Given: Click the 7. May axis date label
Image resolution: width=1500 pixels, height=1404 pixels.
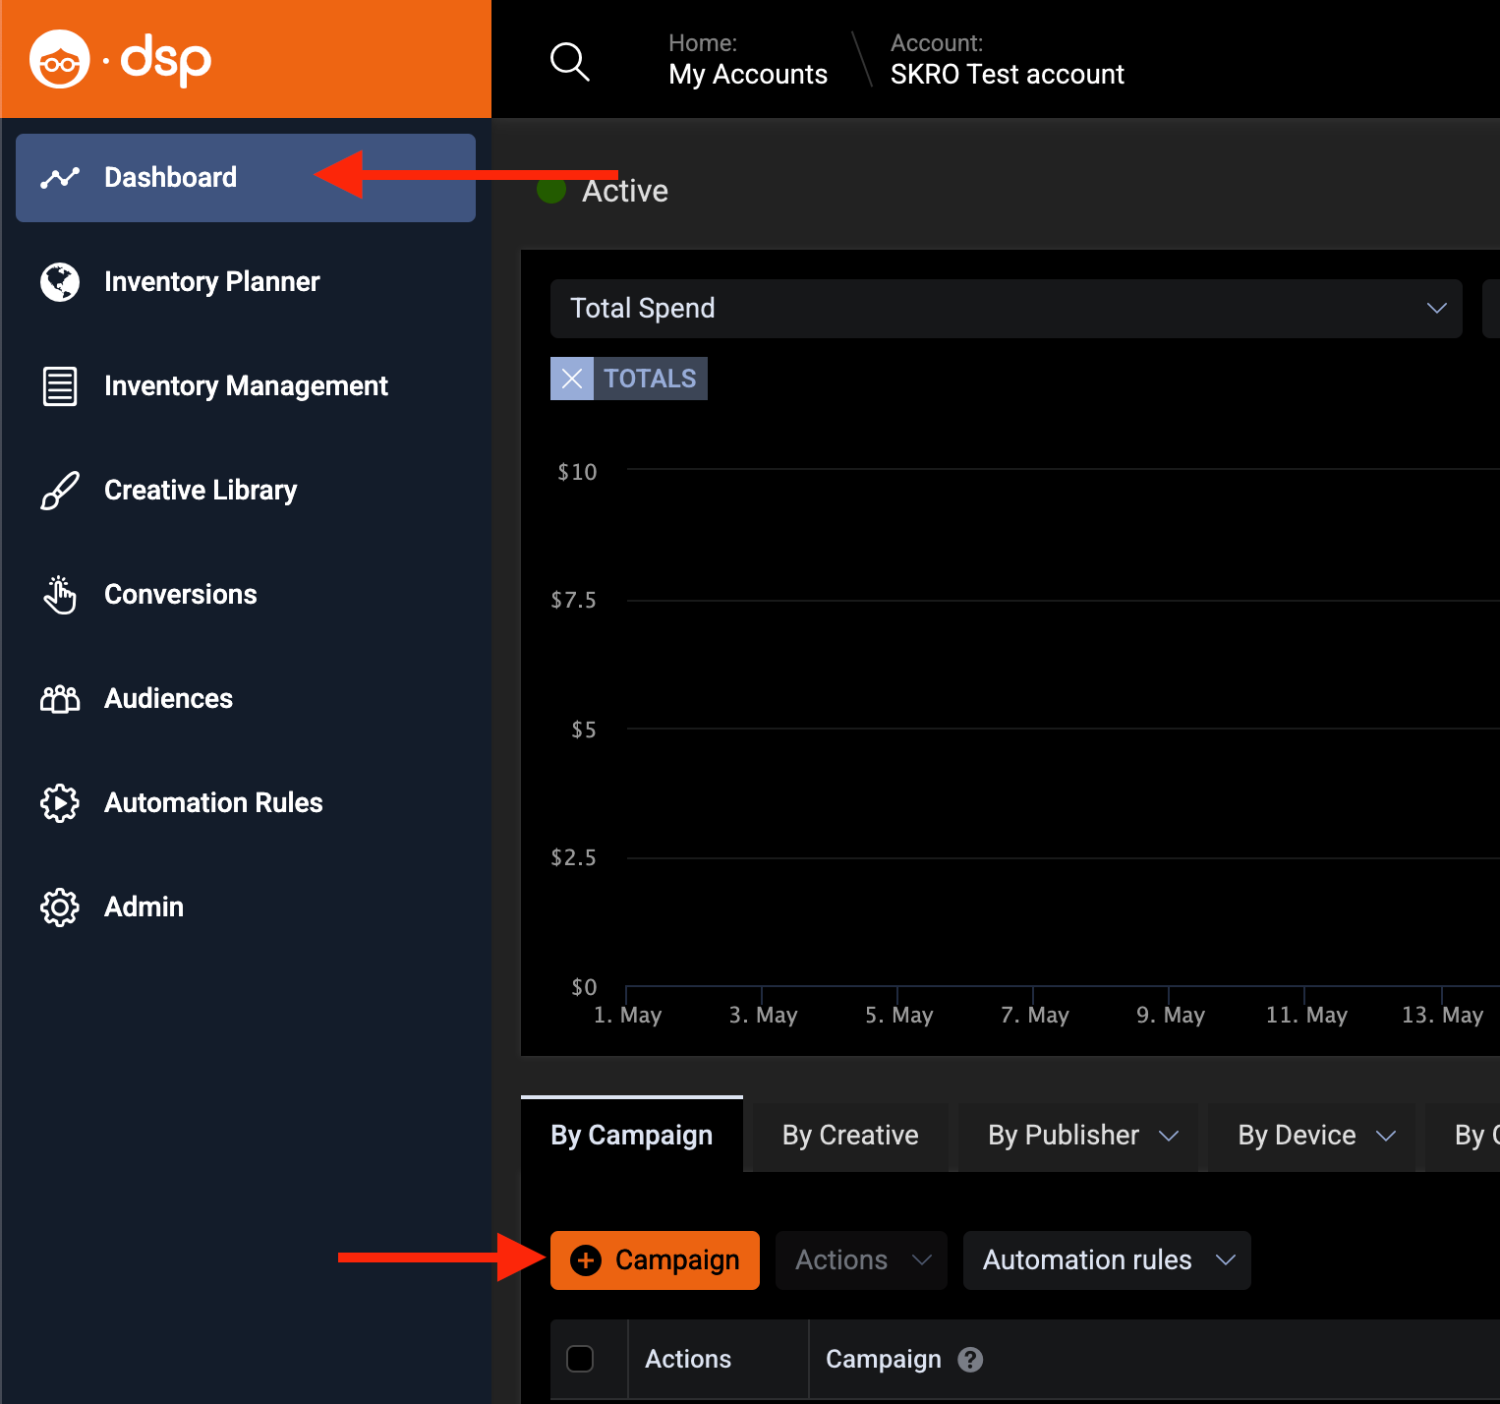Looking at the screenshot, I should point(1035,1015).
